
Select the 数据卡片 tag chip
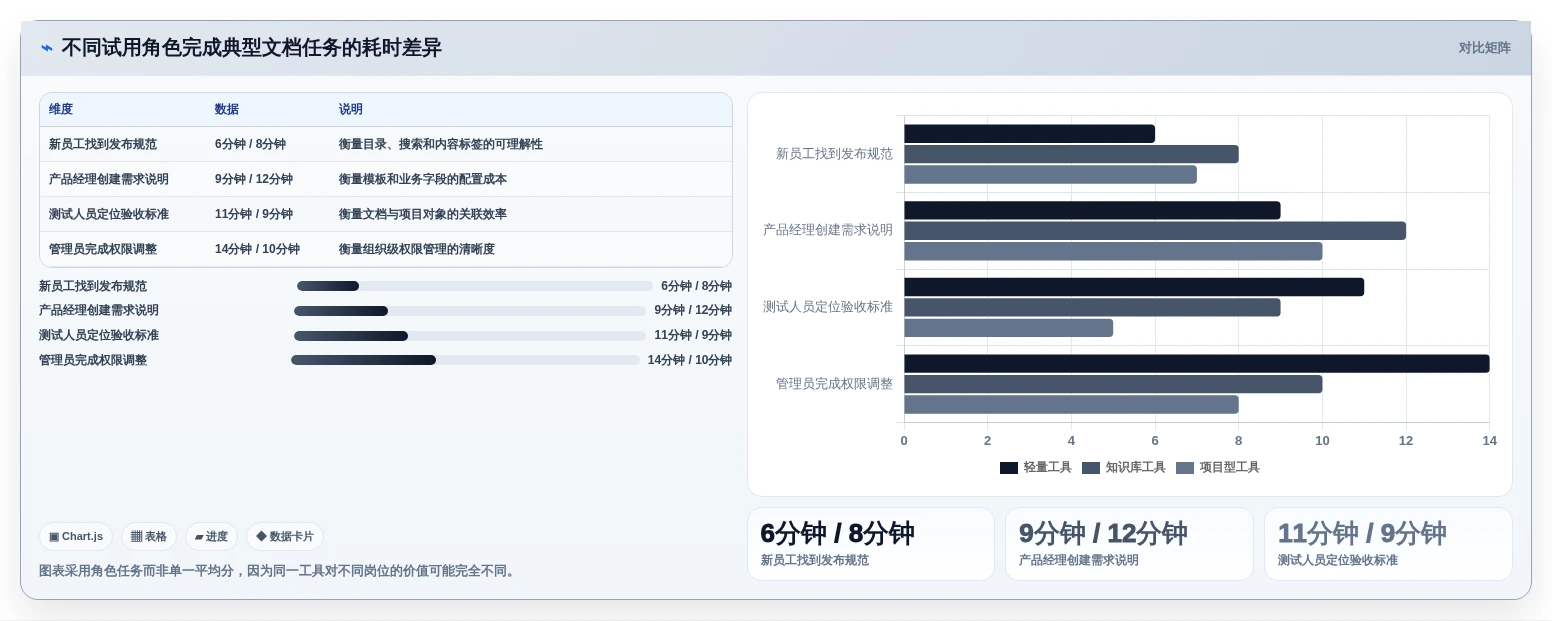point(285,537)
